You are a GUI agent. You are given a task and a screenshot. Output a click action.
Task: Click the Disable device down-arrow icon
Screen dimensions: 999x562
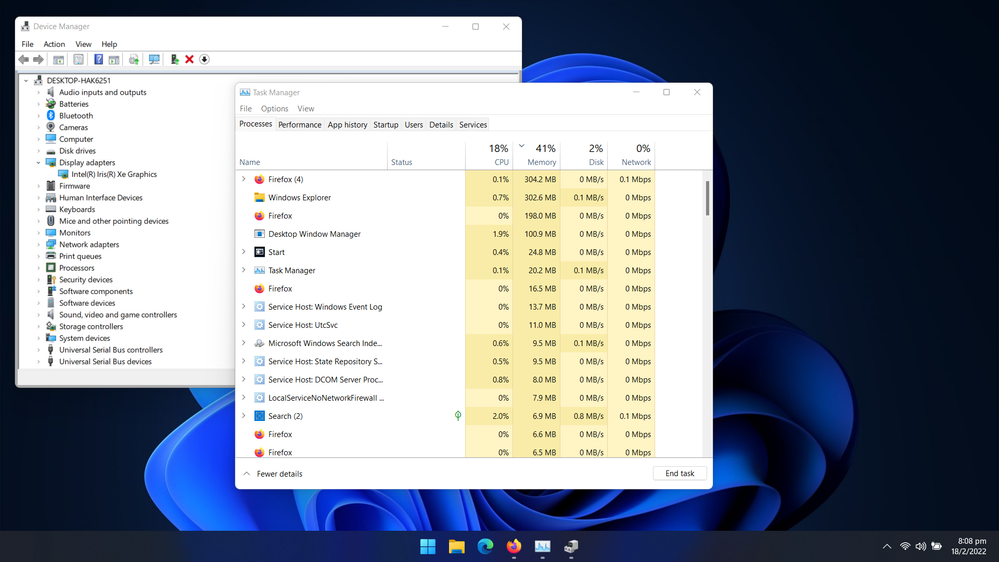click(204, 59)
